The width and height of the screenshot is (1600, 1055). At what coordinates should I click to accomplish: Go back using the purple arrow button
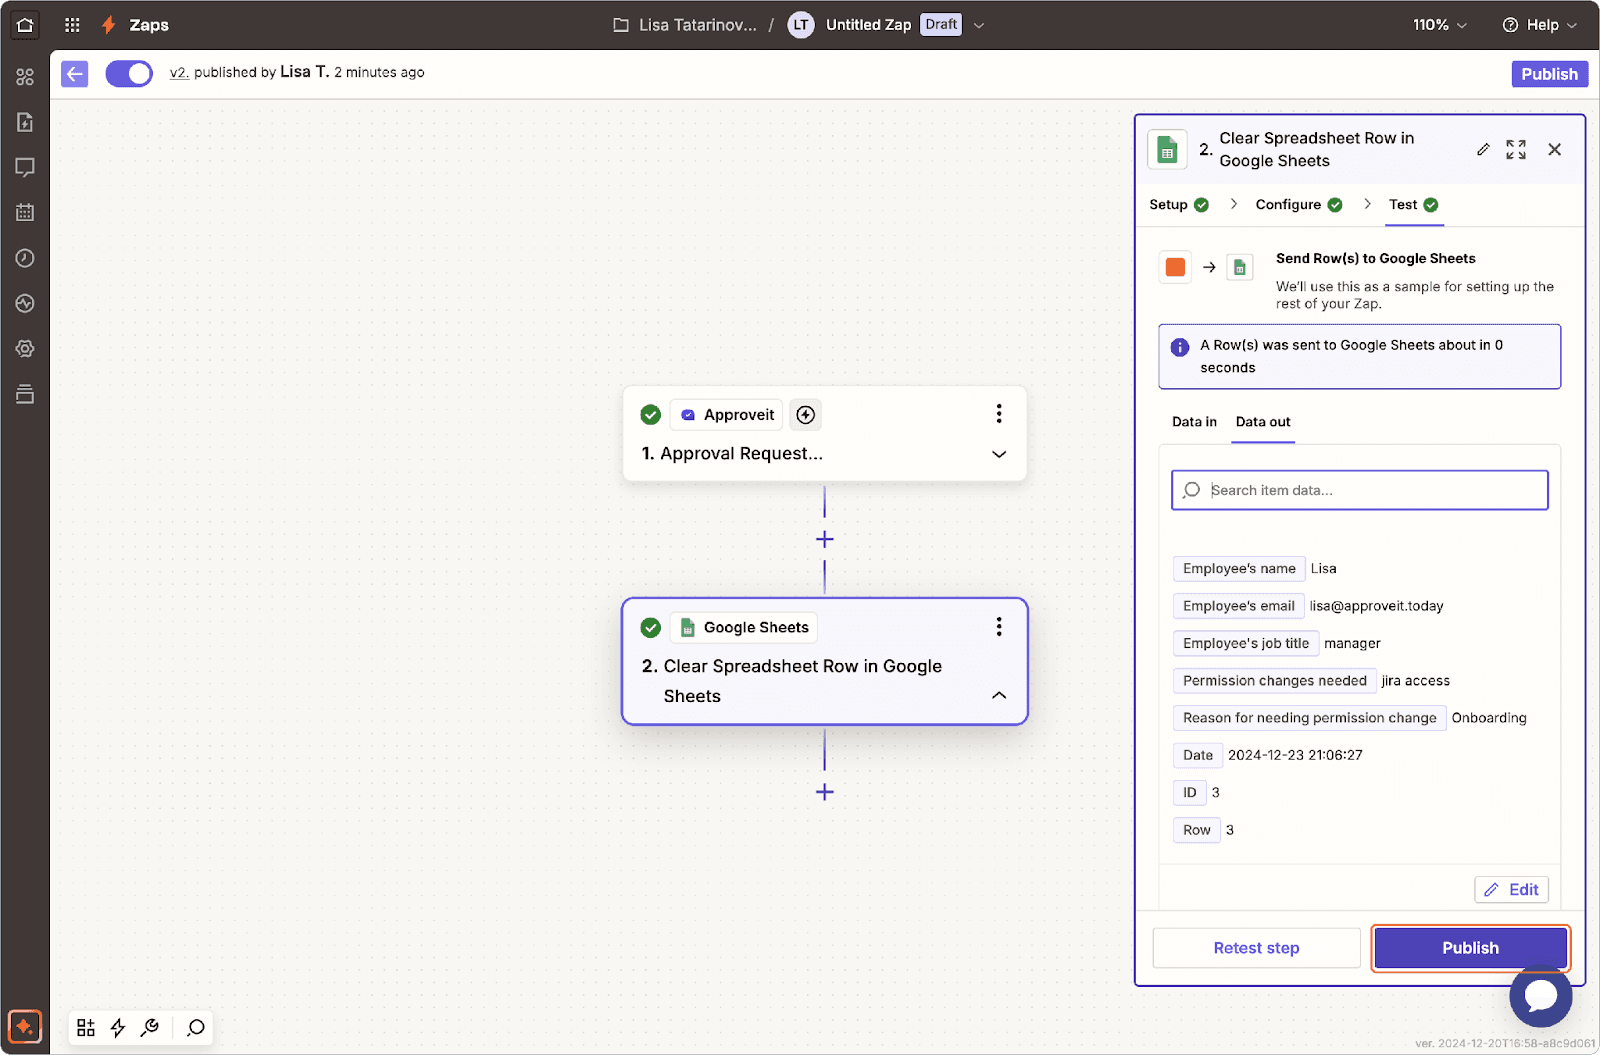pyautogui.click(x=75, y=74)
